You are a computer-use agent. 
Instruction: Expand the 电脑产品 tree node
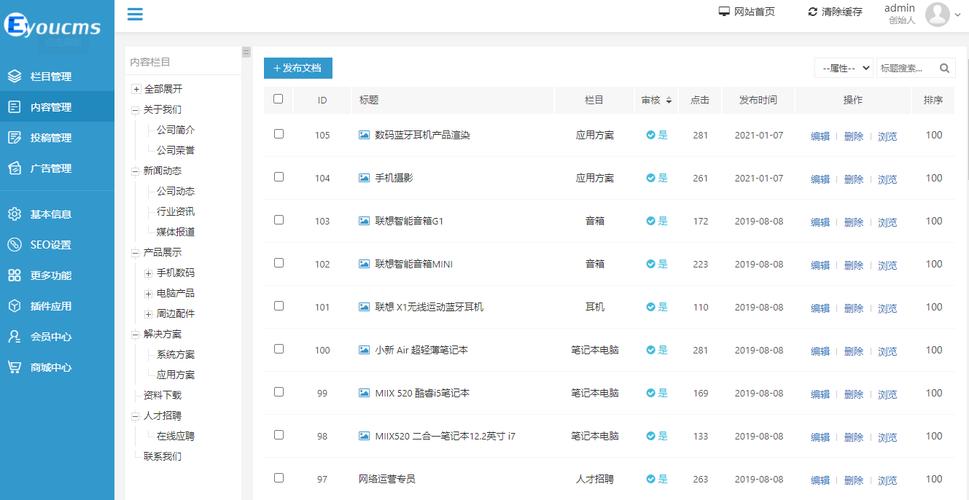148,294
